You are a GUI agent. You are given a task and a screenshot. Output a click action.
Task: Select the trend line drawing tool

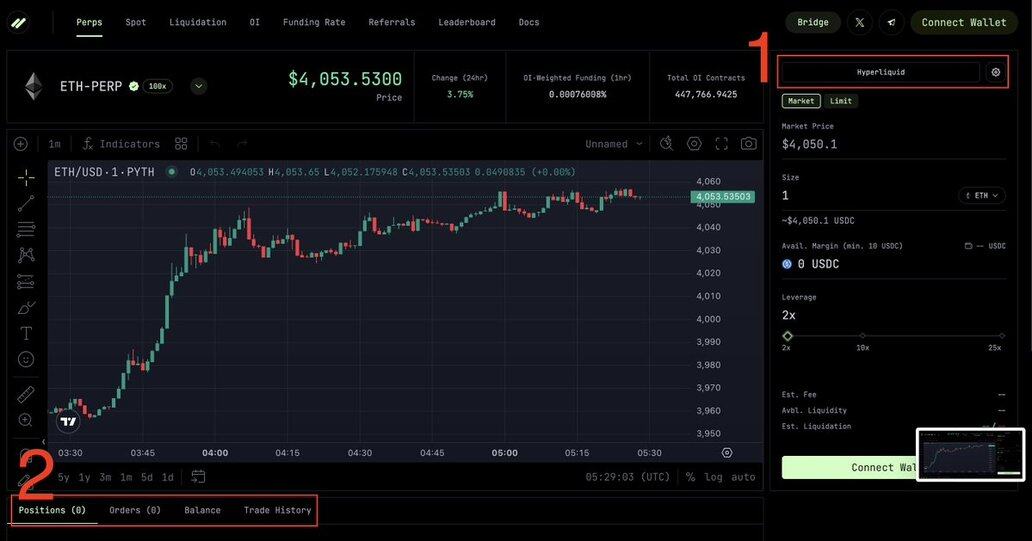click(26, 204)
